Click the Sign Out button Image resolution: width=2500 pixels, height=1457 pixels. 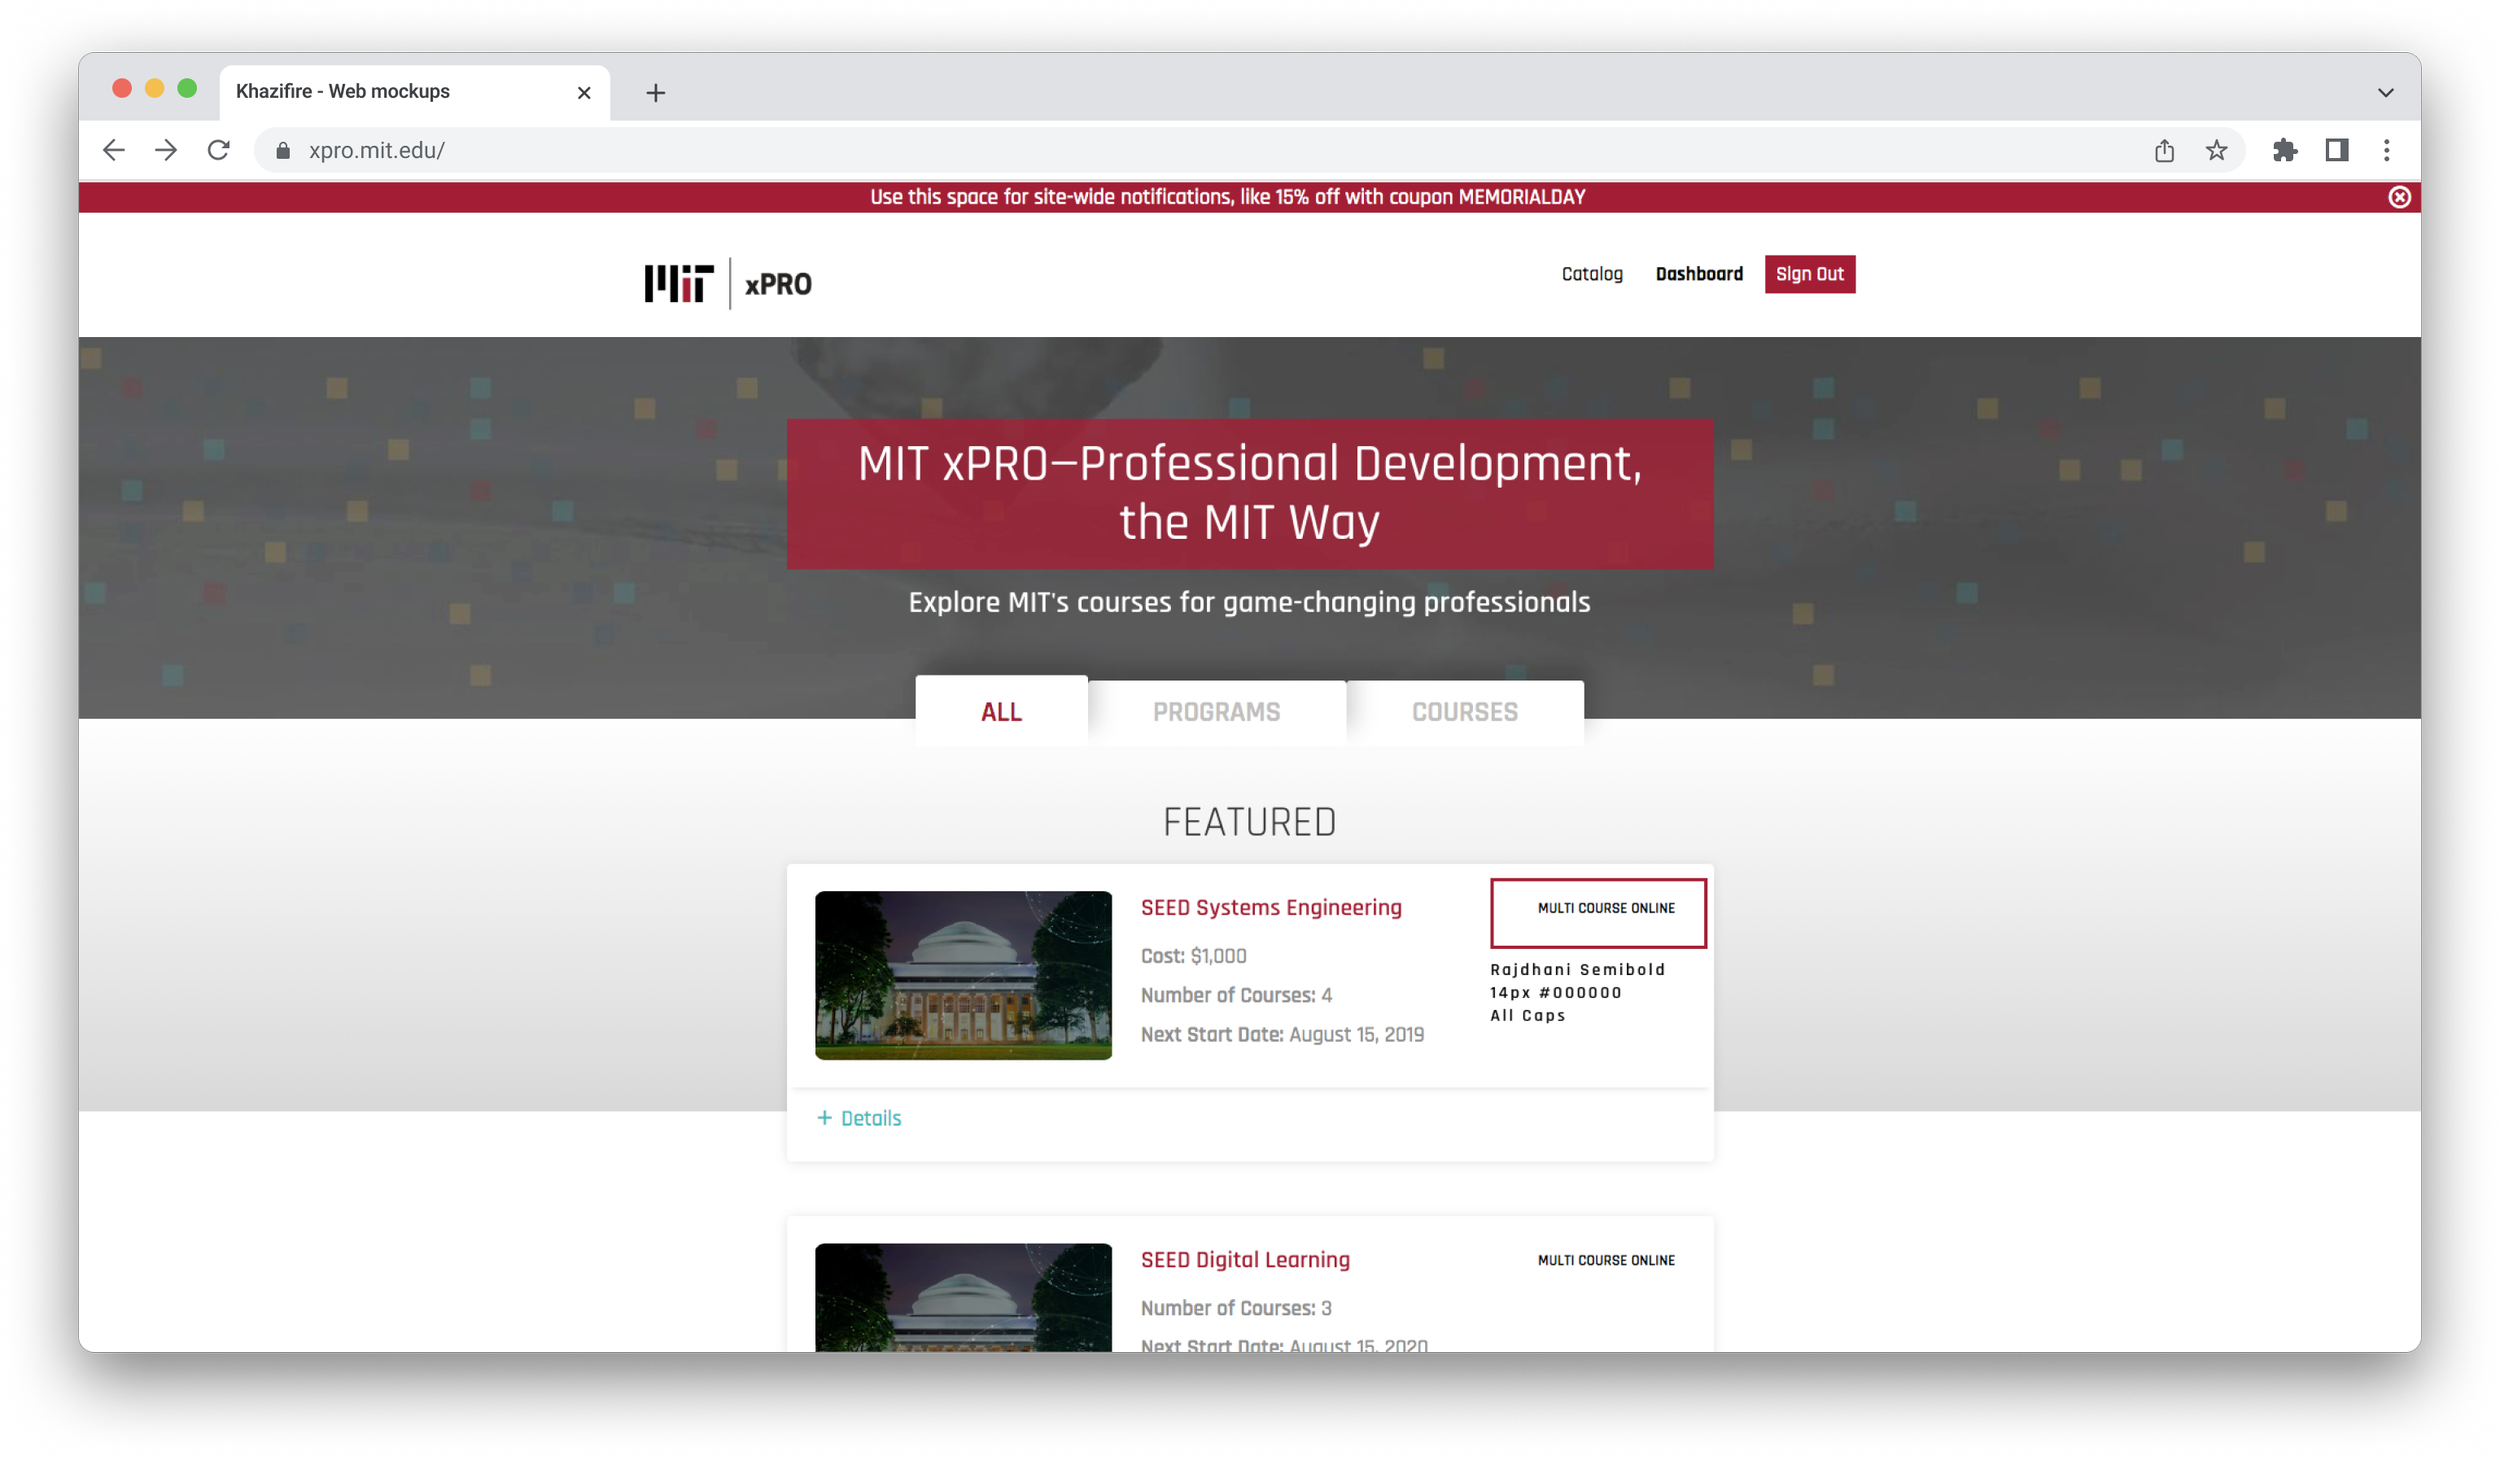[x=1809, y=274]
